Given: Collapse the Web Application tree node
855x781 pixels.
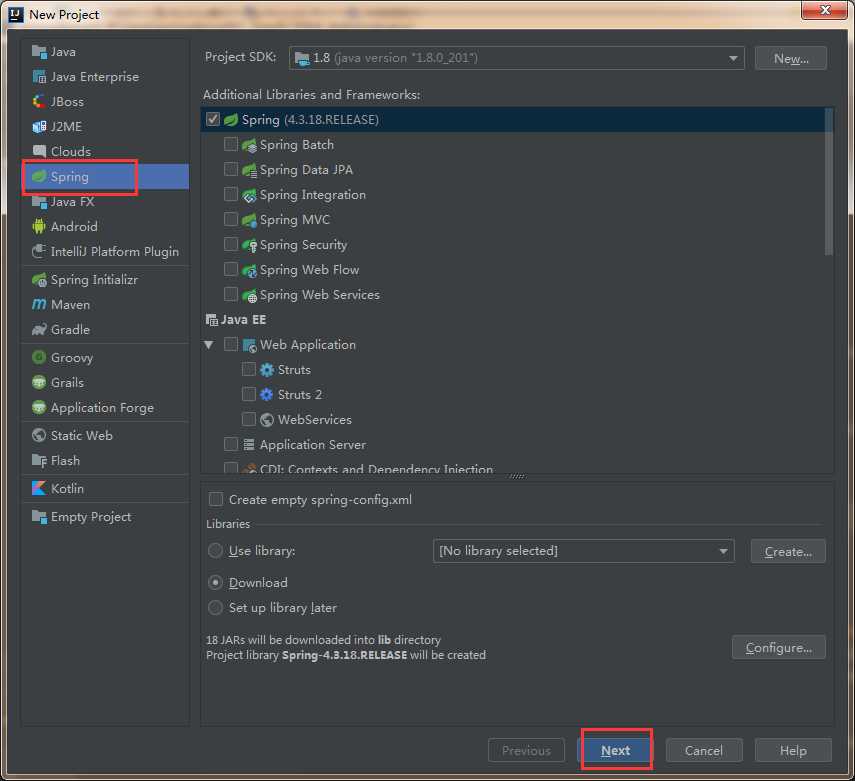Looking at the screenshot, I should click(209, 345).
